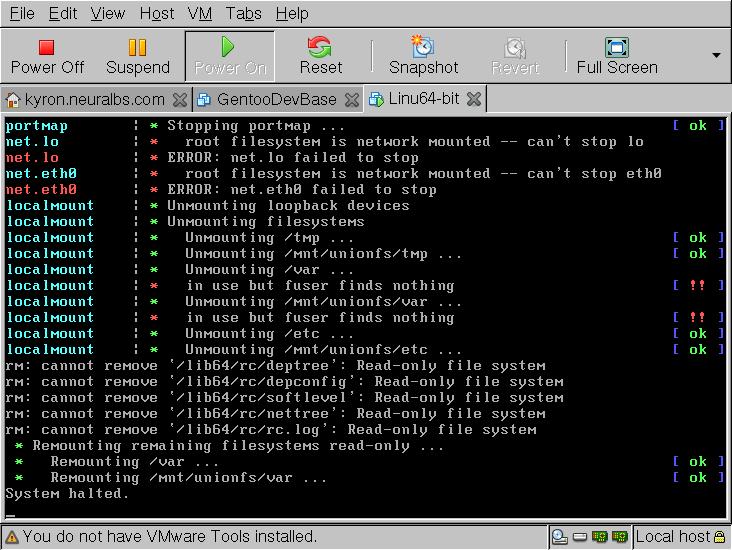This screenshot has width=732, height=550.
Task: Click inside the VM console display
Action: coord(366,318)
